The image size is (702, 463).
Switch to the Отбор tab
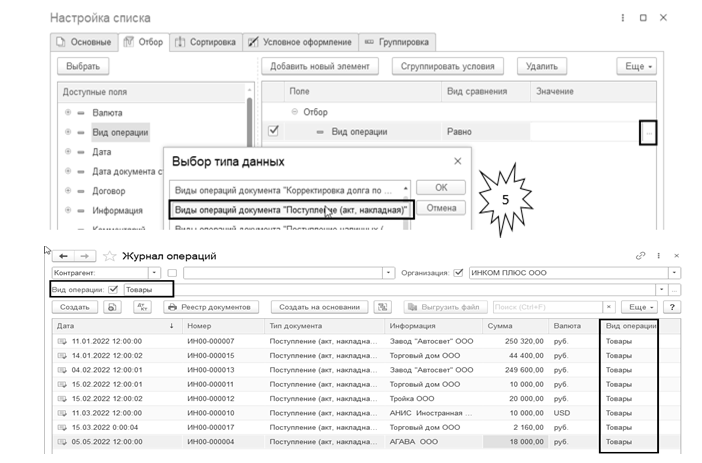click(x=144, y=42)
